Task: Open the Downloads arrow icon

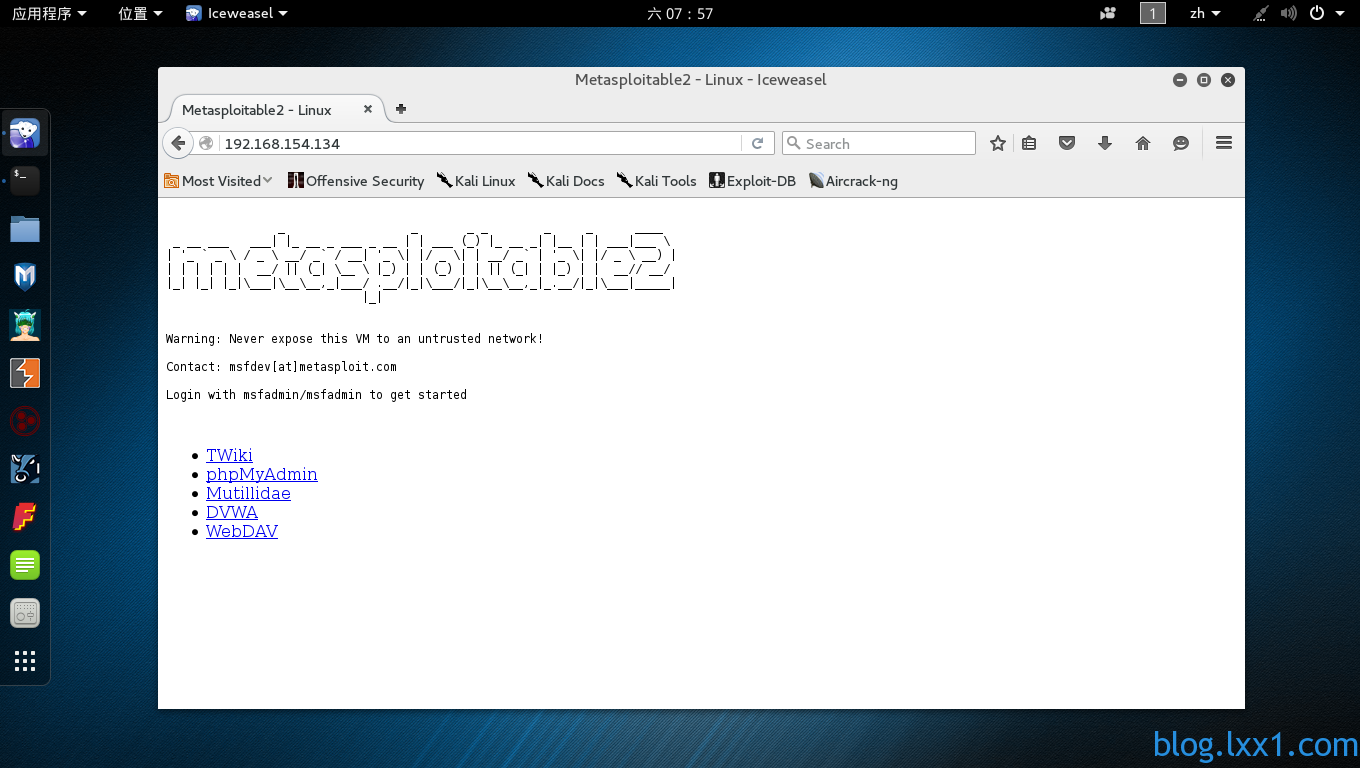Action: pos(1105,143)
